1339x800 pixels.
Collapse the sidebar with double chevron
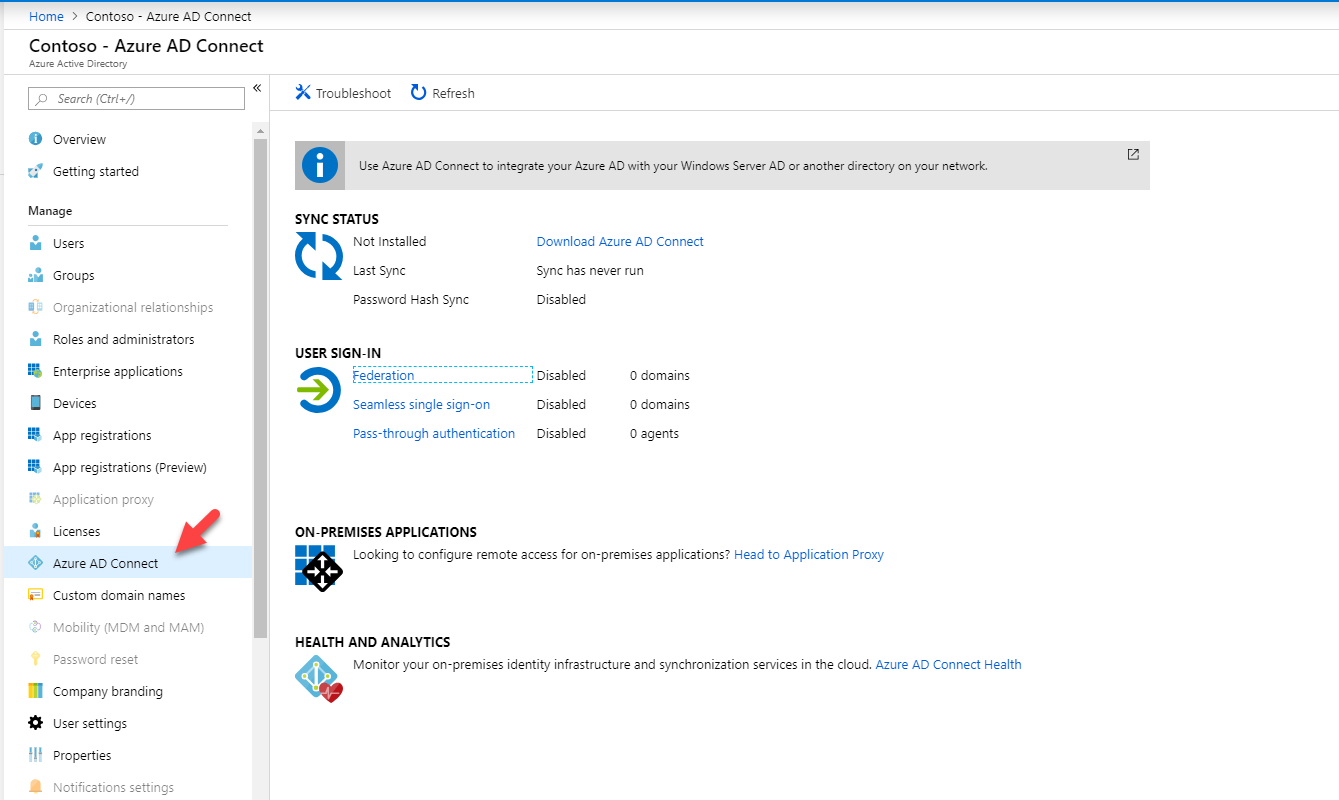257,88
